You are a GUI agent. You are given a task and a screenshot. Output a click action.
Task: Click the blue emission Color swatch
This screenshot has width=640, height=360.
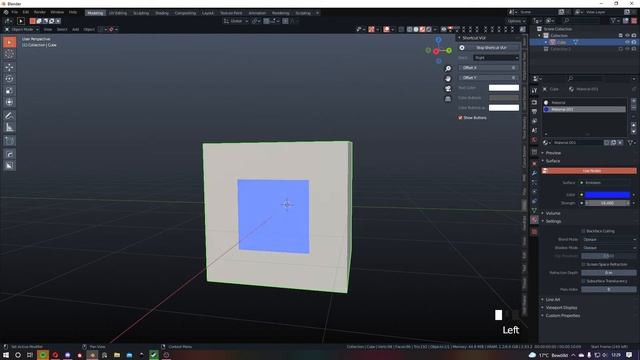tap(607, 195)
